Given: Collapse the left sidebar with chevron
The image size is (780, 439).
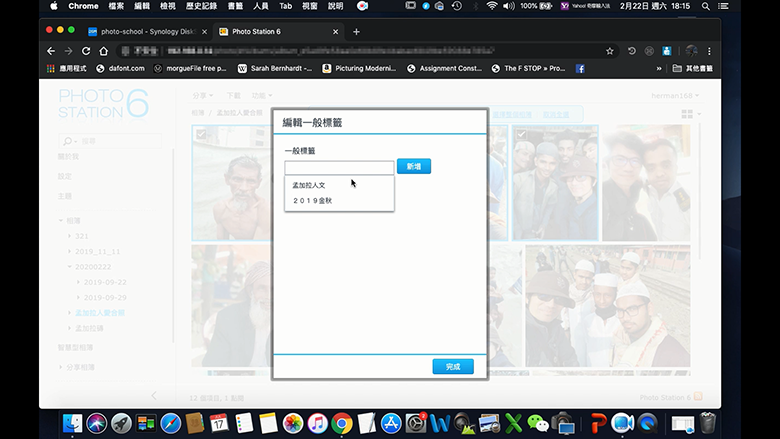Looking at the screenshot, I should (154, 396).
